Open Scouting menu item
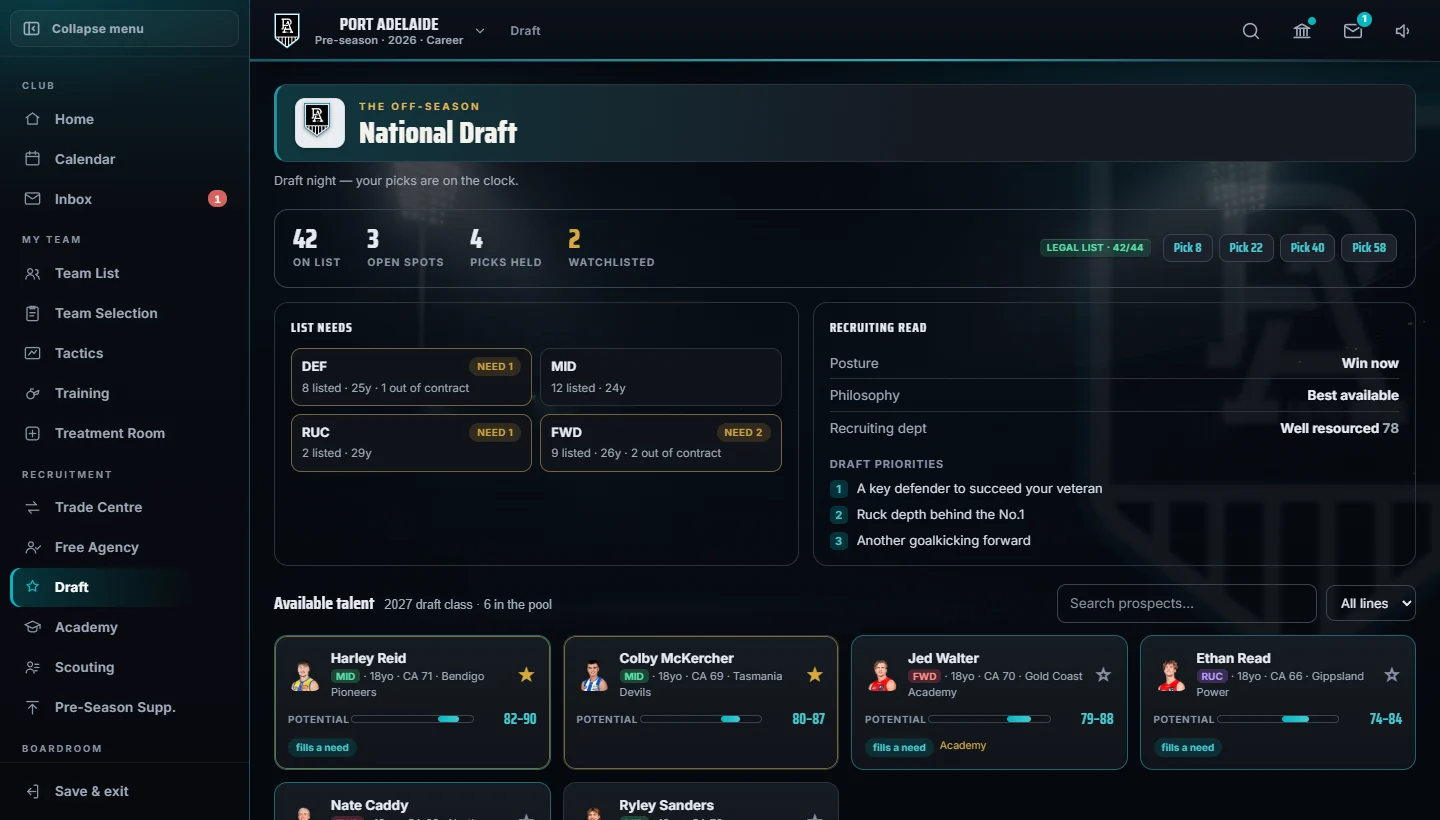This screenshot has width=1440, height=820. [x=124, y=667]
